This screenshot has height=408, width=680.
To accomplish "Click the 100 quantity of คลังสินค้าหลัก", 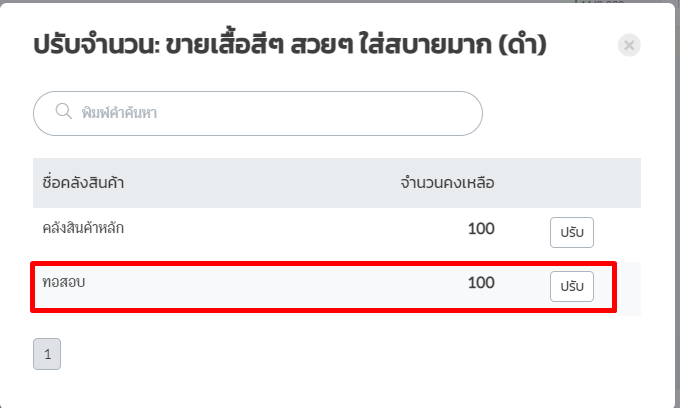I will click(481, 228).
